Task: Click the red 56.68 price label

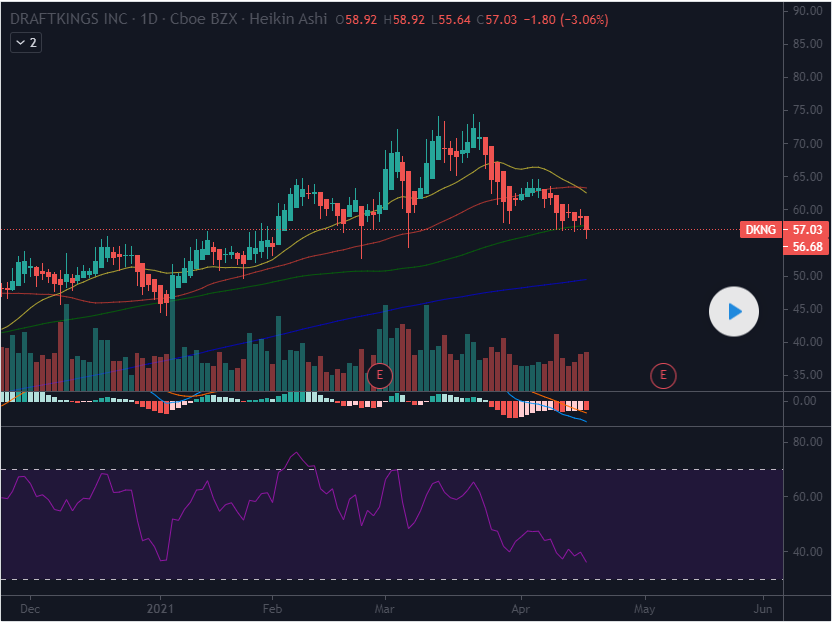Action: 805,246
